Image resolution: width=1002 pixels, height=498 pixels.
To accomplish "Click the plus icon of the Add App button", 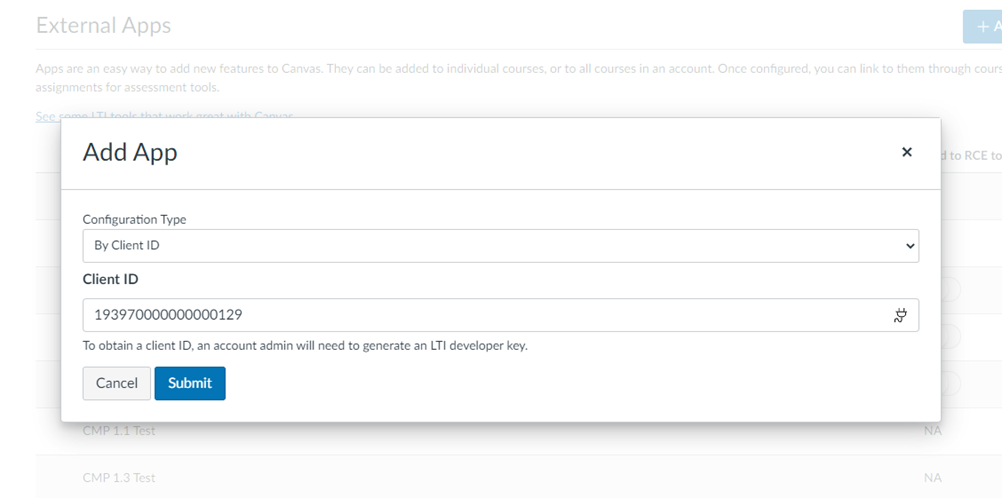I will (x=983, y=27).
